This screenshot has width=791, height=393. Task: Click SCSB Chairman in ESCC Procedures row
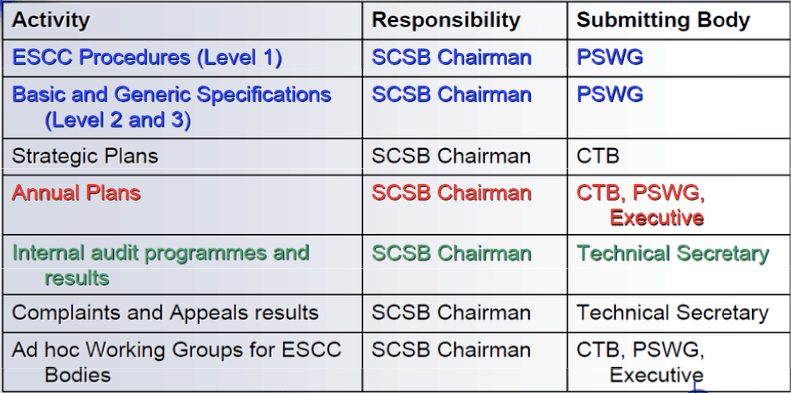pos(451,57)
